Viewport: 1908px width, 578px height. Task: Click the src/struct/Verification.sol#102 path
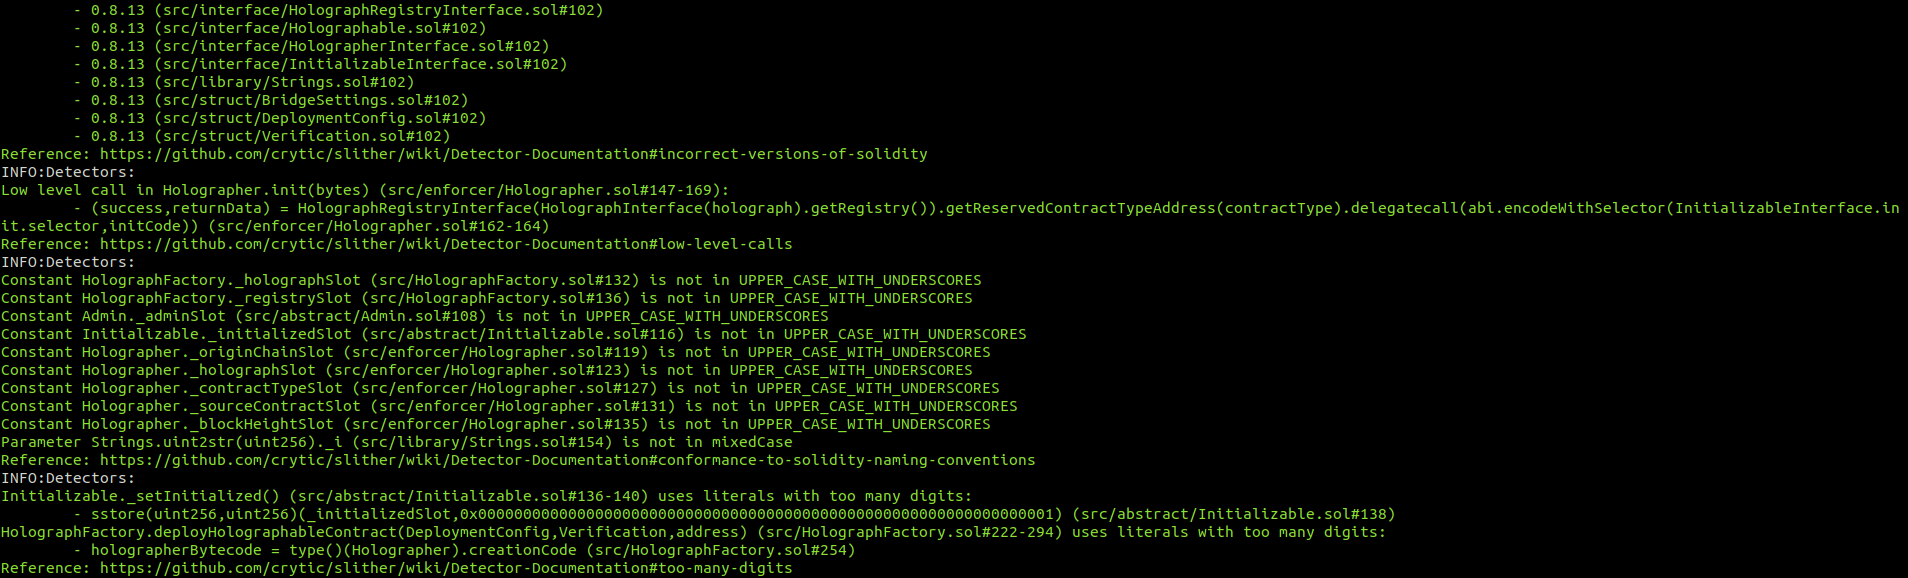(302, 136)
